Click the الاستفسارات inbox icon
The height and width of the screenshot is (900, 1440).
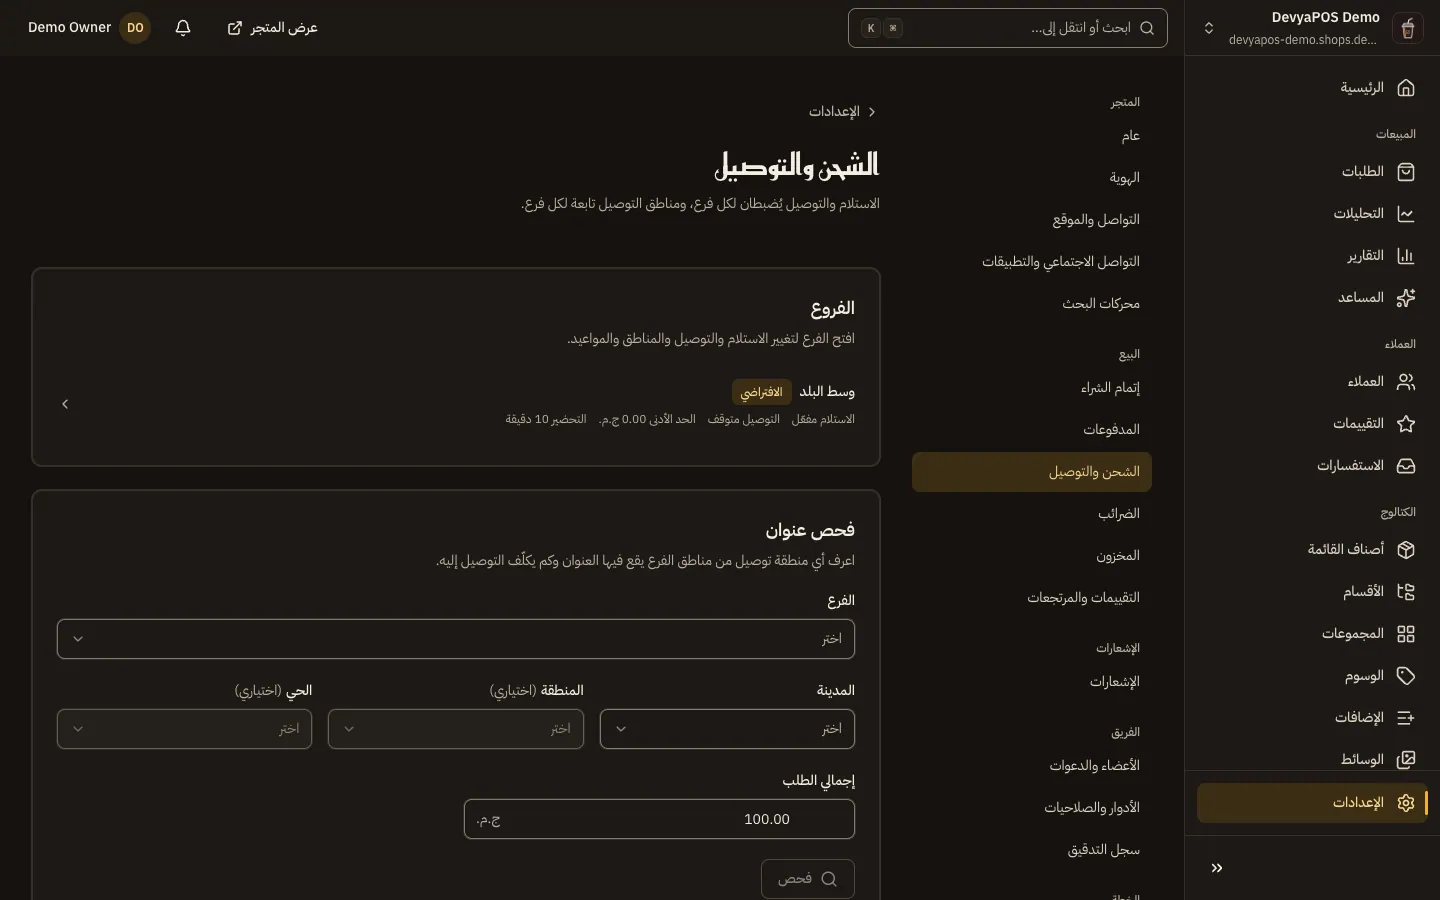(1406, 466)
